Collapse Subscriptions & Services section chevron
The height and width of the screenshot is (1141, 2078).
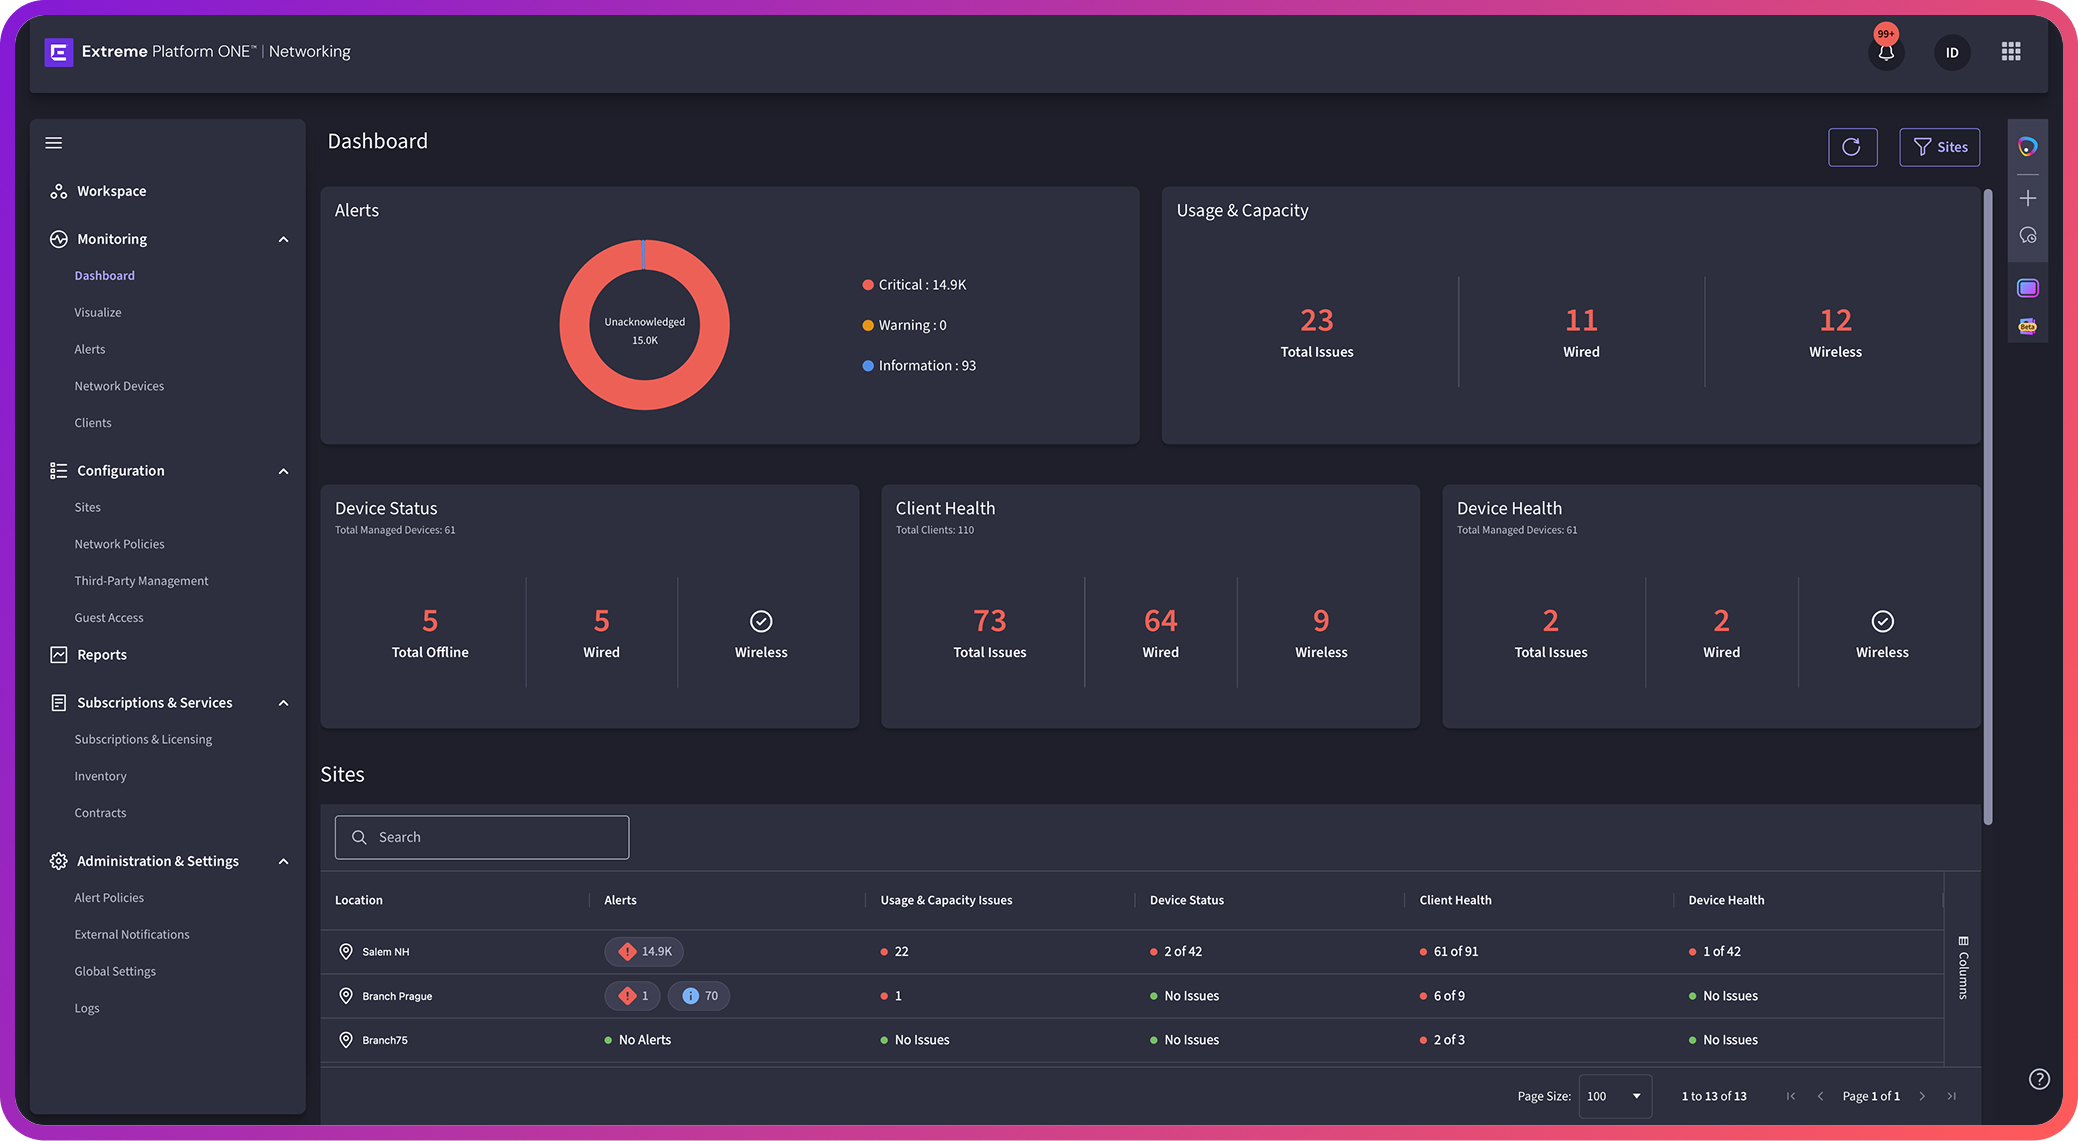(283, 704)
